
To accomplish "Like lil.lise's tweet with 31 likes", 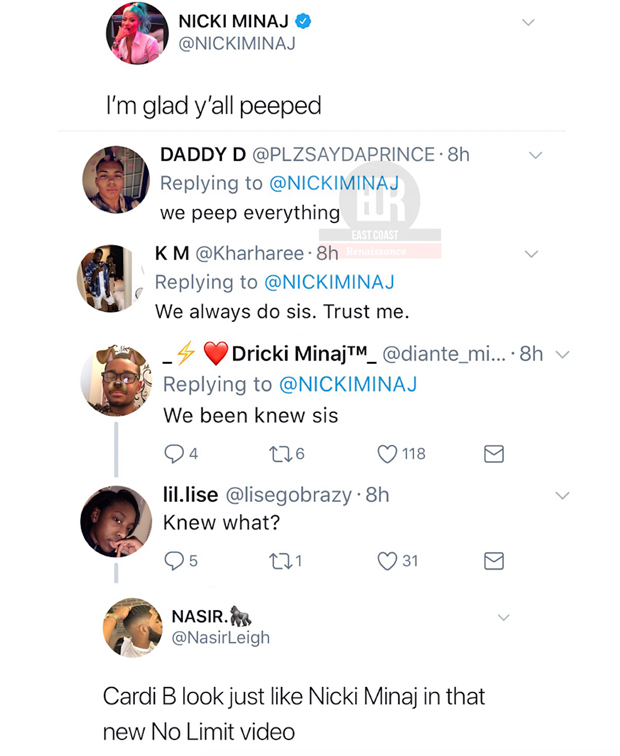I will click(387, 561).
